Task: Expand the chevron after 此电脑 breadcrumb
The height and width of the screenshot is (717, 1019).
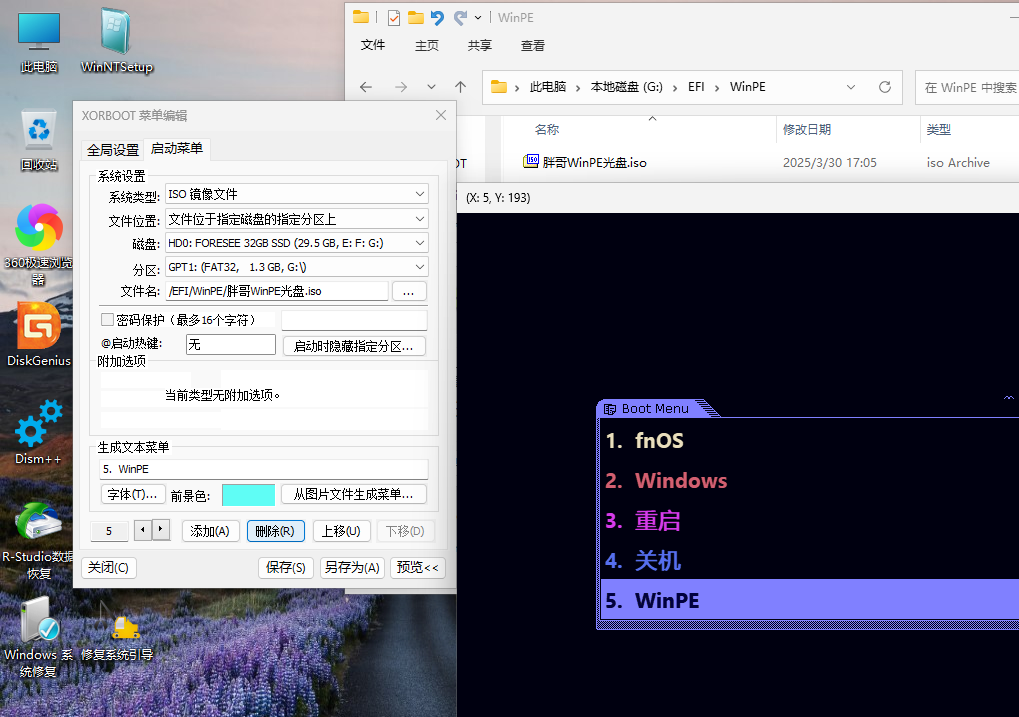Action: tap(577, 88)
